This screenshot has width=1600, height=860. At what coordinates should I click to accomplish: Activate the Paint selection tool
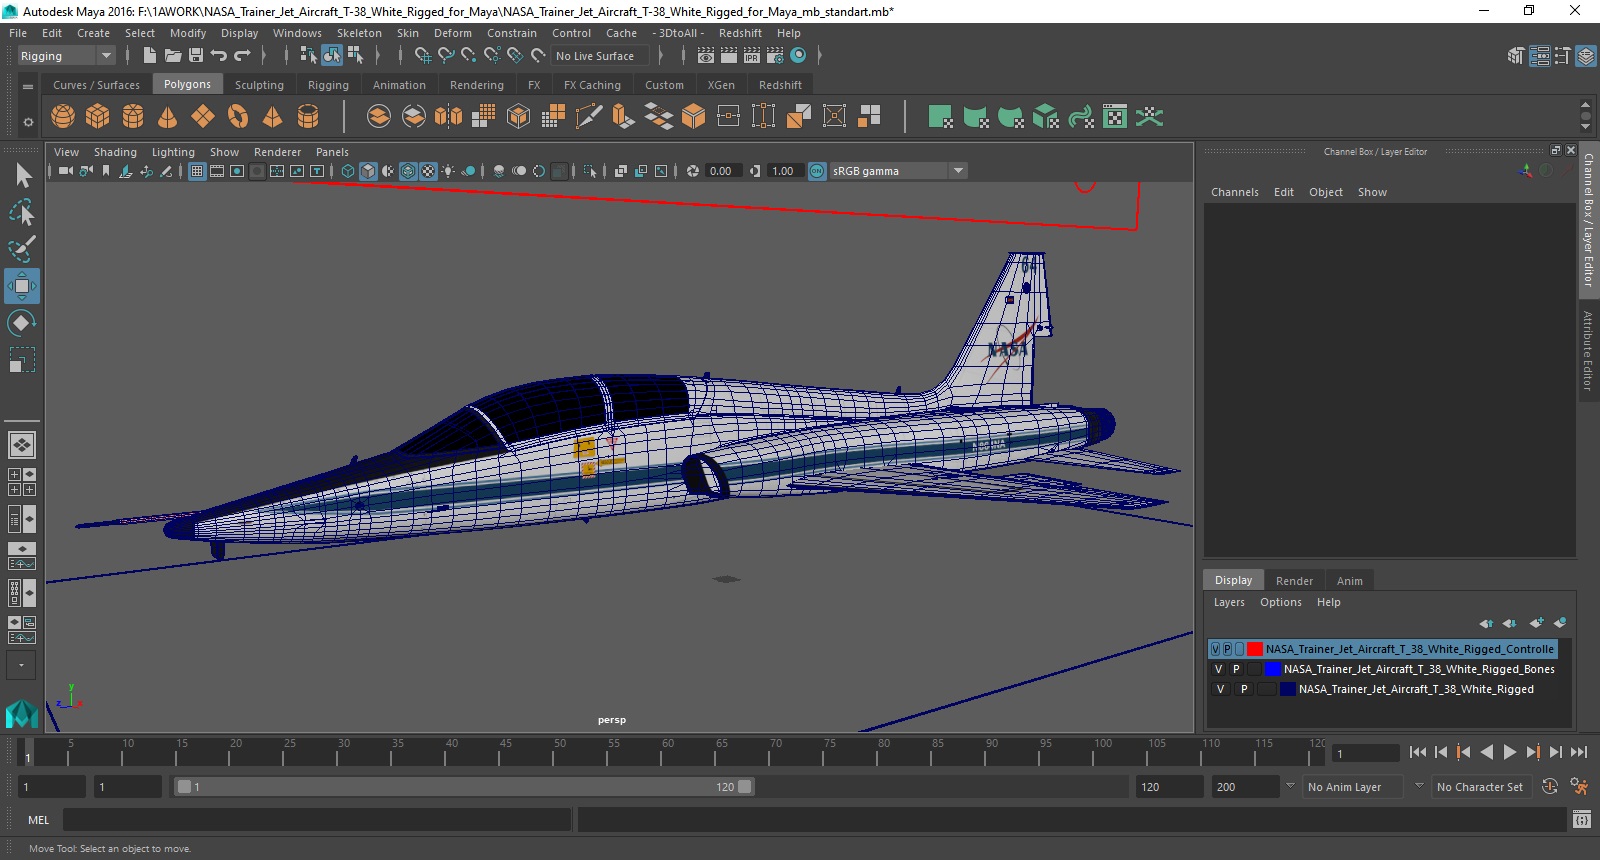22,248
